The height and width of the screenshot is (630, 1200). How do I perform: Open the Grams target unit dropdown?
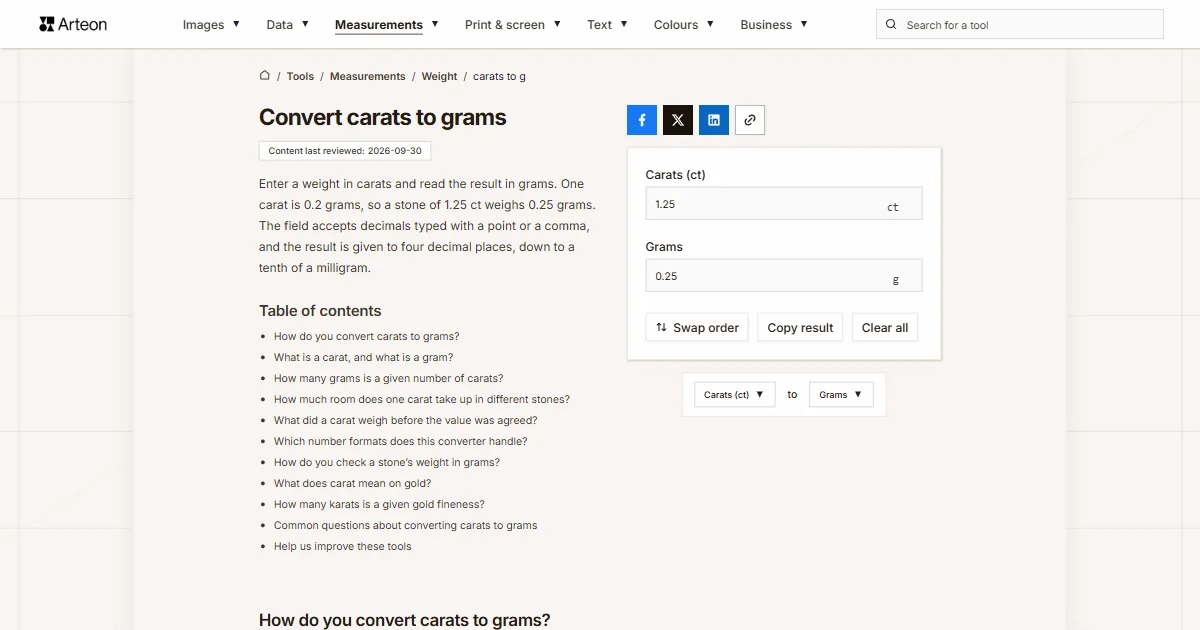pos(841,395)
